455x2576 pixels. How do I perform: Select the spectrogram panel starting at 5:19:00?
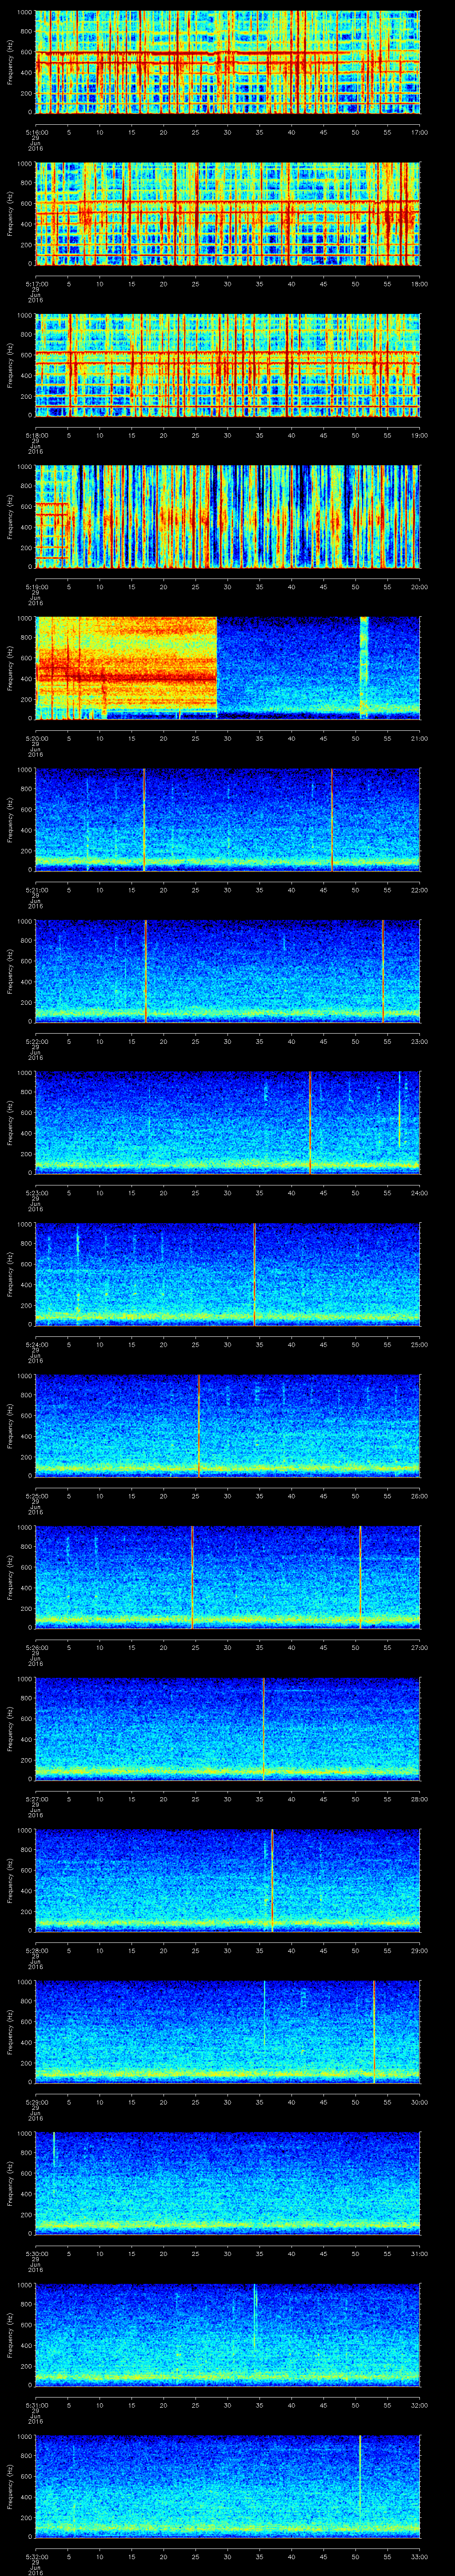[228, 517]
